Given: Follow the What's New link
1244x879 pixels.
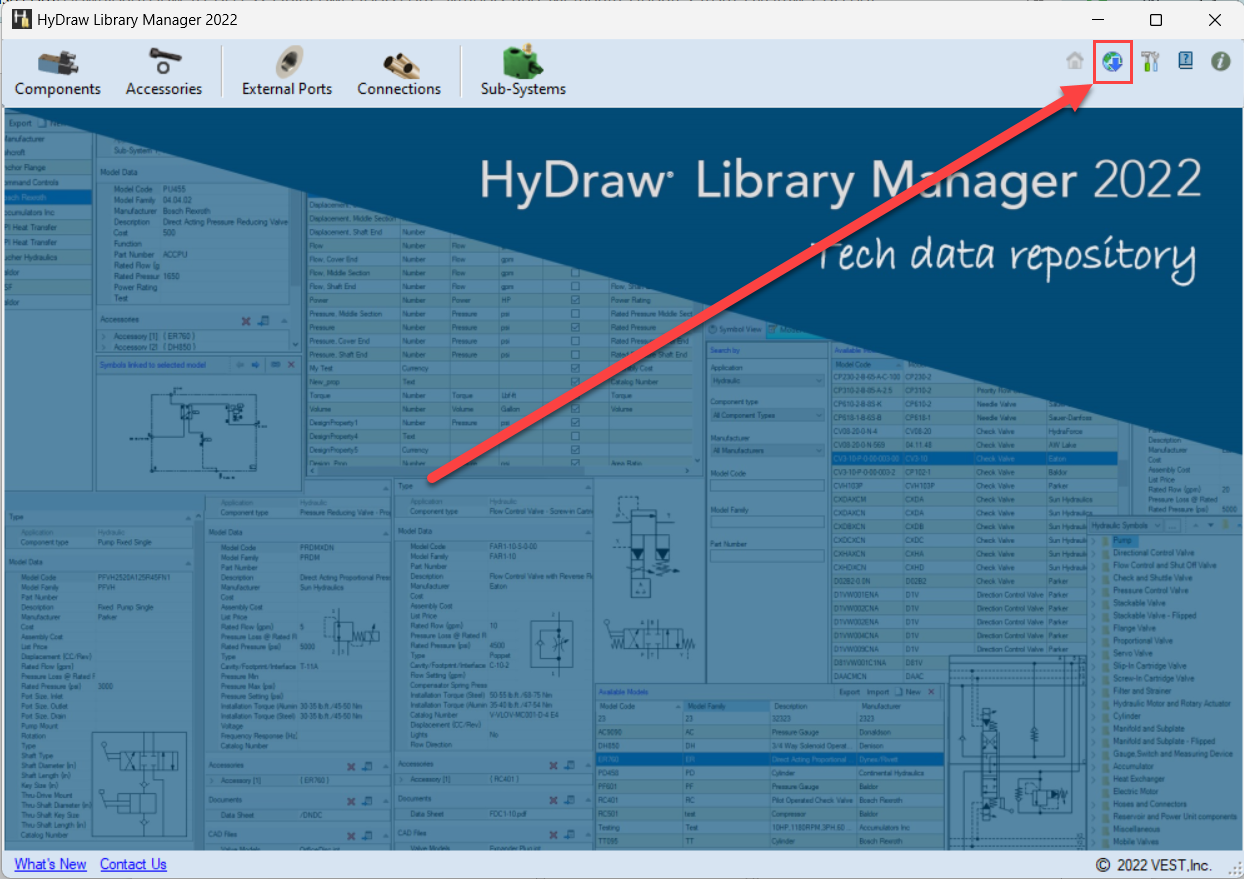Looking at the screenshot, I should coord(50,864).
